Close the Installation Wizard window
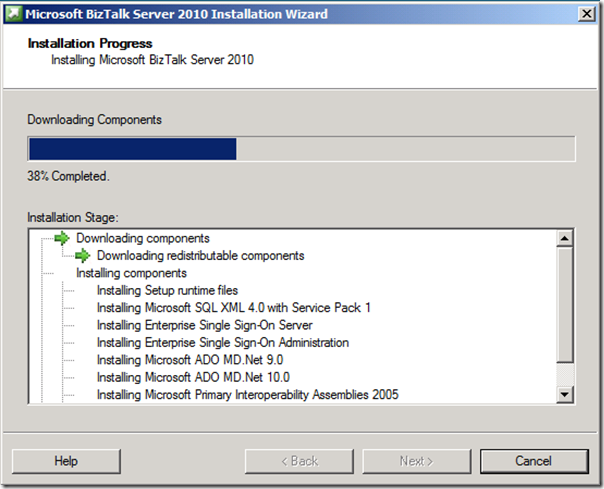 [x=586, y=14]
